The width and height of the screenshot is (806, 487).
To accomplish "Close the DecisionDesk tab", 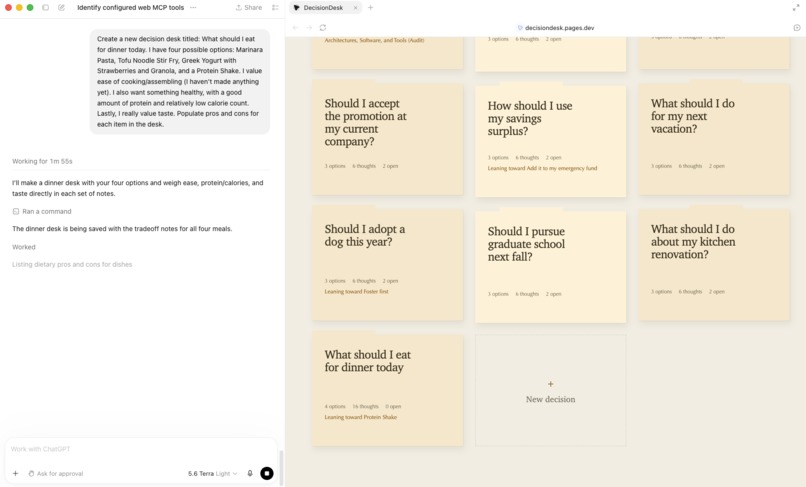I will click(355, 8).
